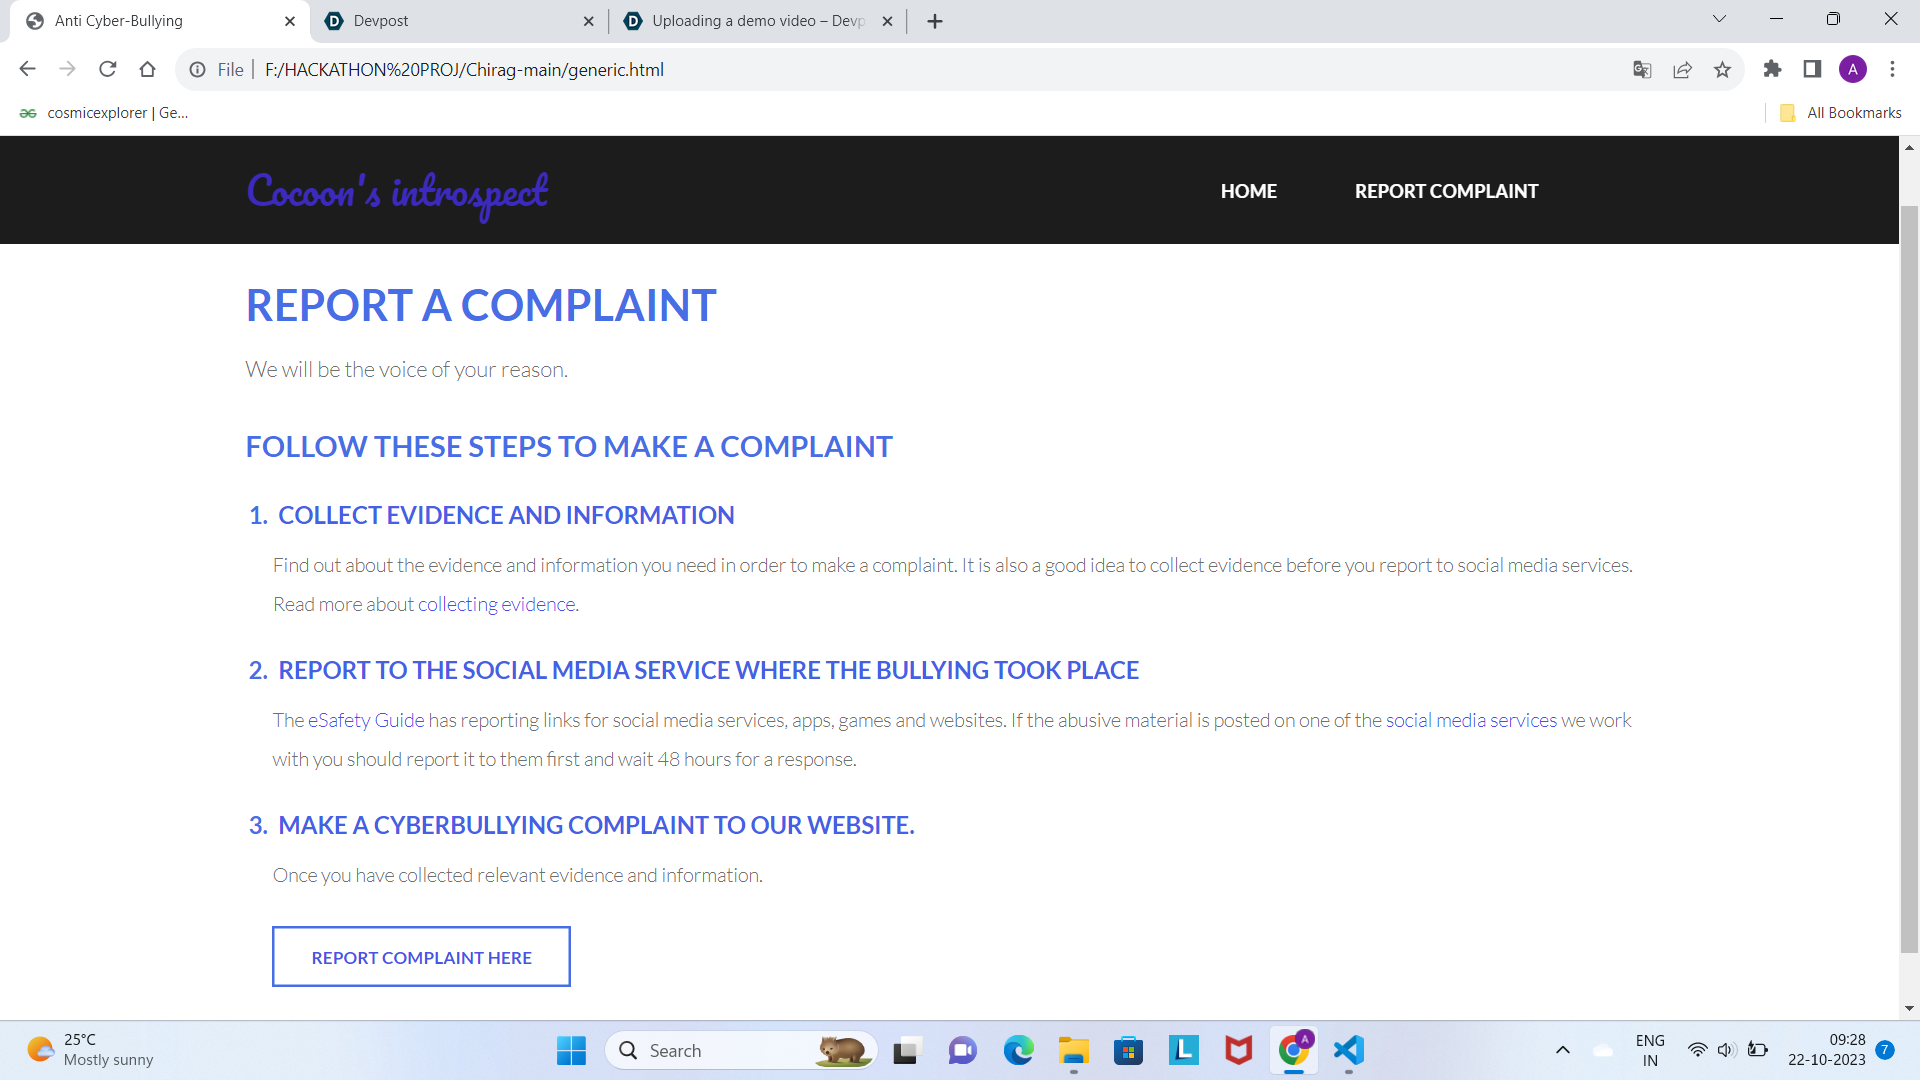This screenshot has height=1080, width=1920.
Task: Toggle the browser side panel icon
Action: (x=1812, y=69)
